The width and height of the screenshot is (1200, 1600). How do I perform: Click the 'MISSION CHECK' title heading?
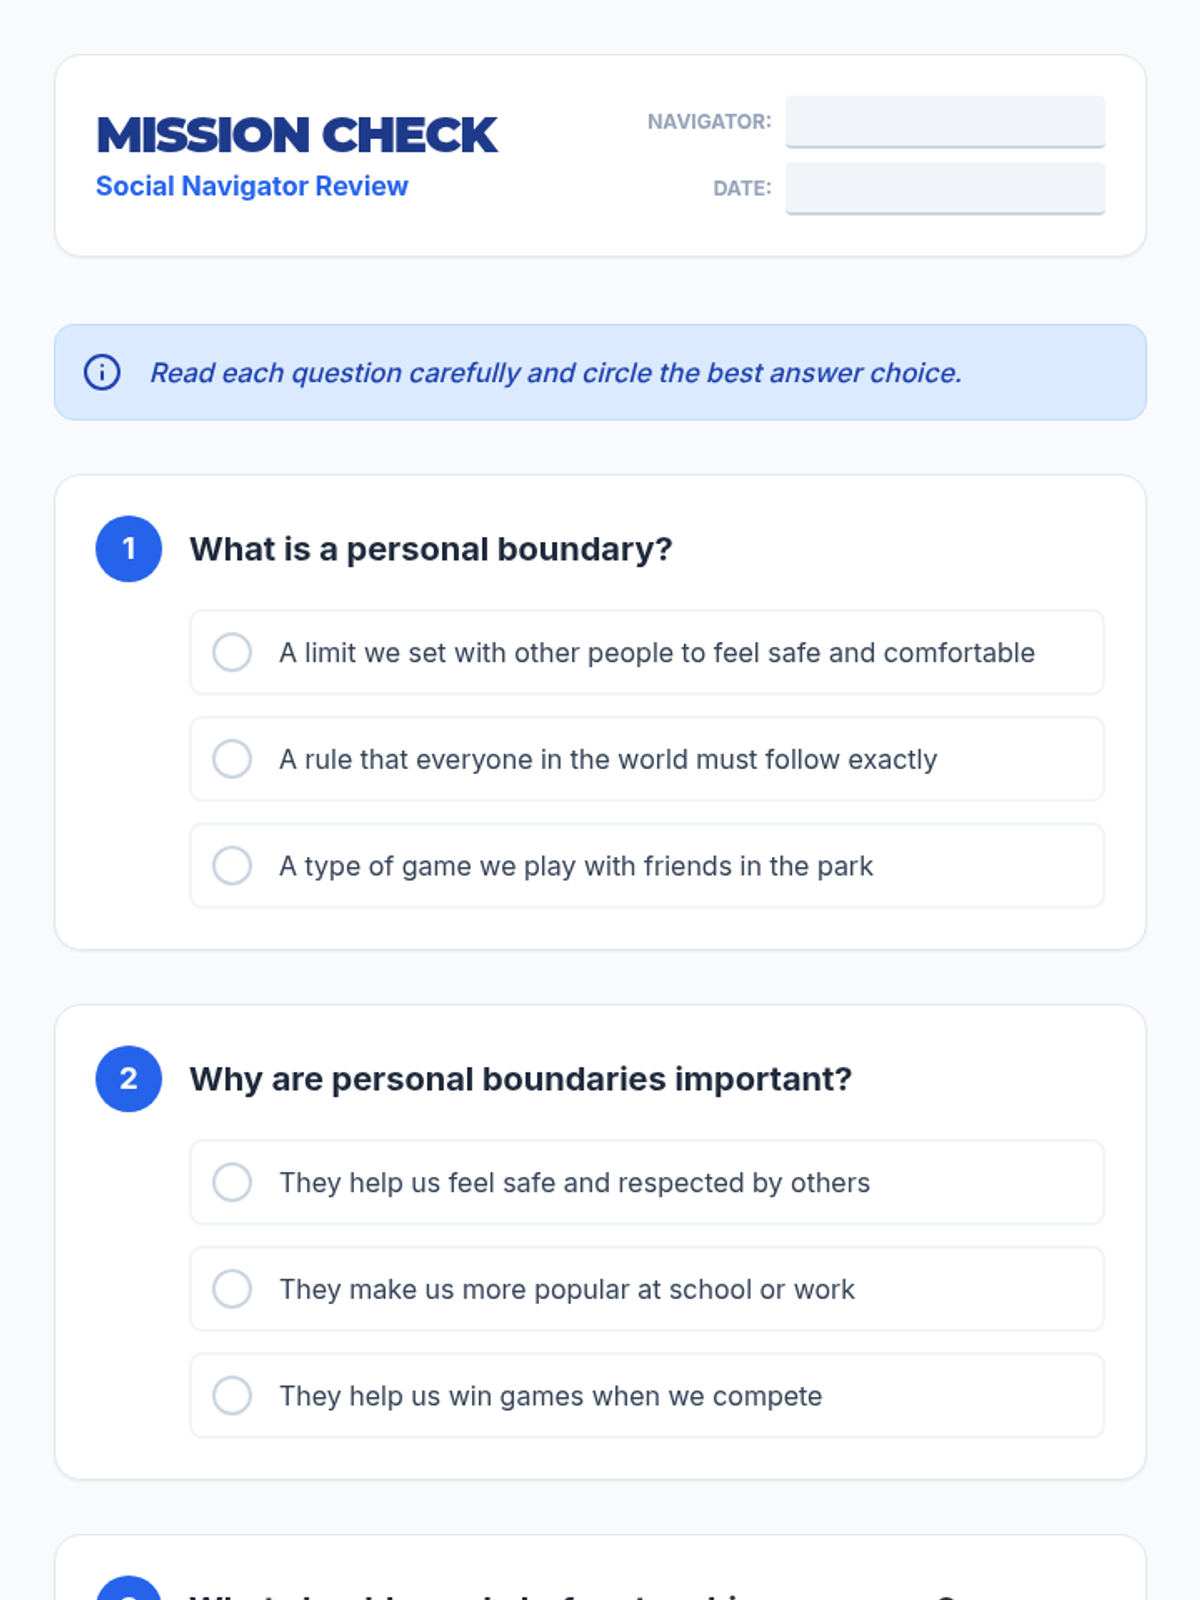[296, 135]
